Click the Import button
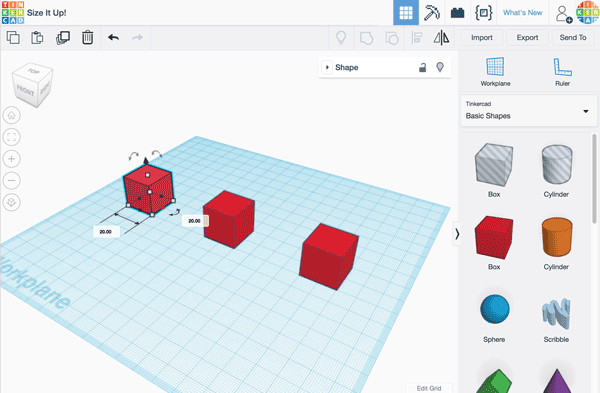This screenshot has height=393, width=600. [481, 38]
